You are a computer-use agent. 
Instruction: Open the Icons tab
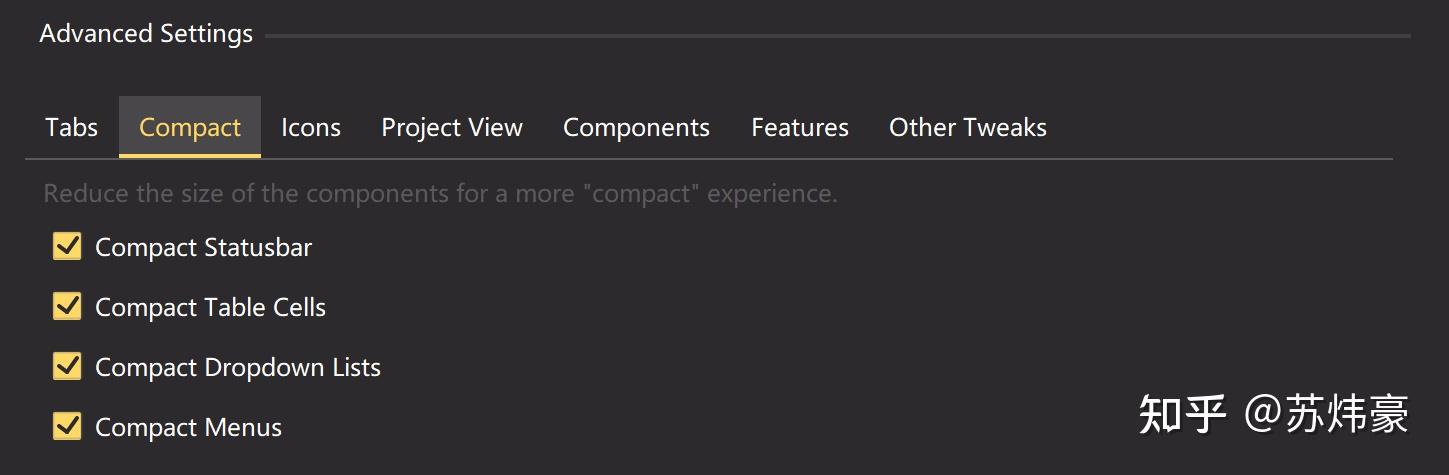click(311, 128)
